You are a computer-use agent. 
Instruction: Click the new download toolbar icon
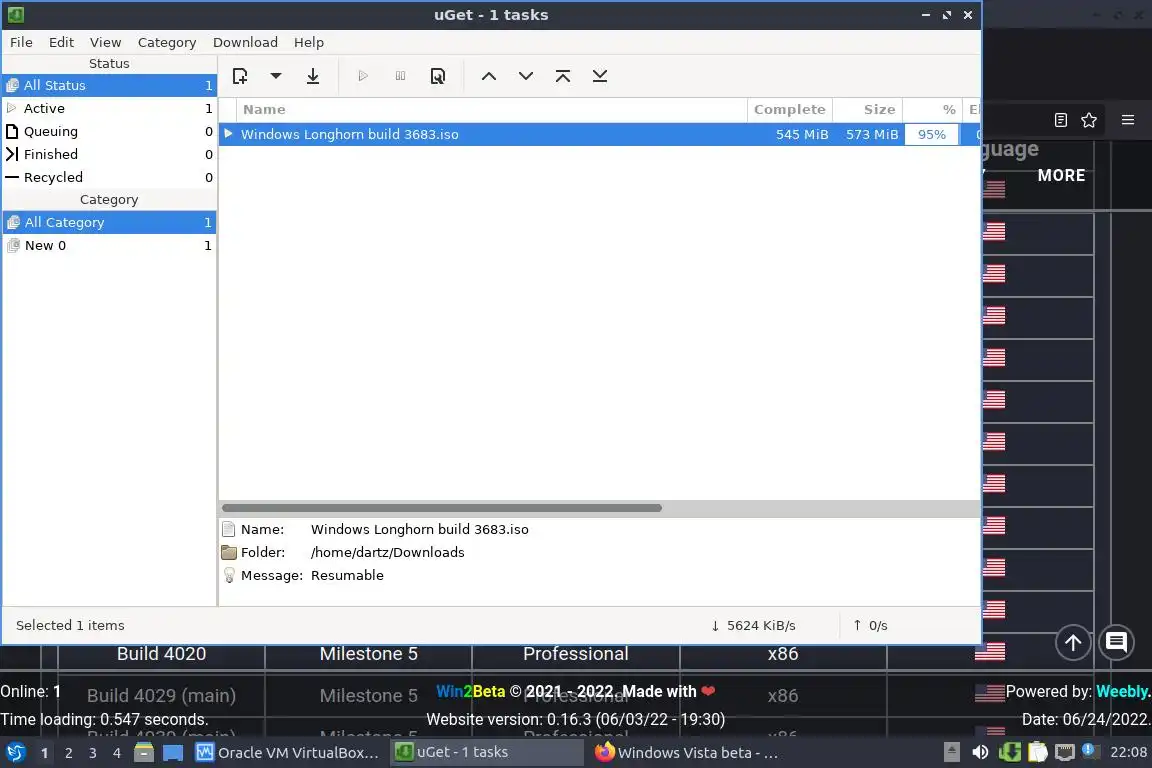240,76
